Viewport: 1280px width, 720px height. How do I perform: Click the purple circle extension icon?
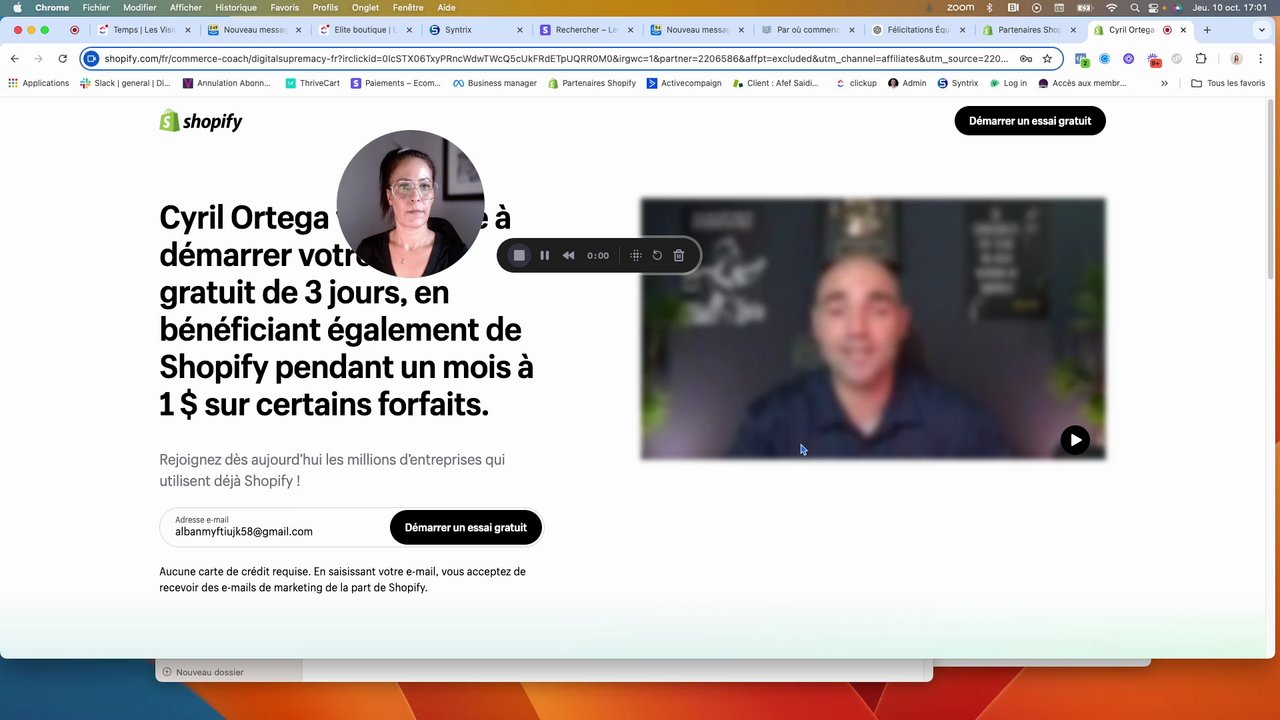point(1129,58)
